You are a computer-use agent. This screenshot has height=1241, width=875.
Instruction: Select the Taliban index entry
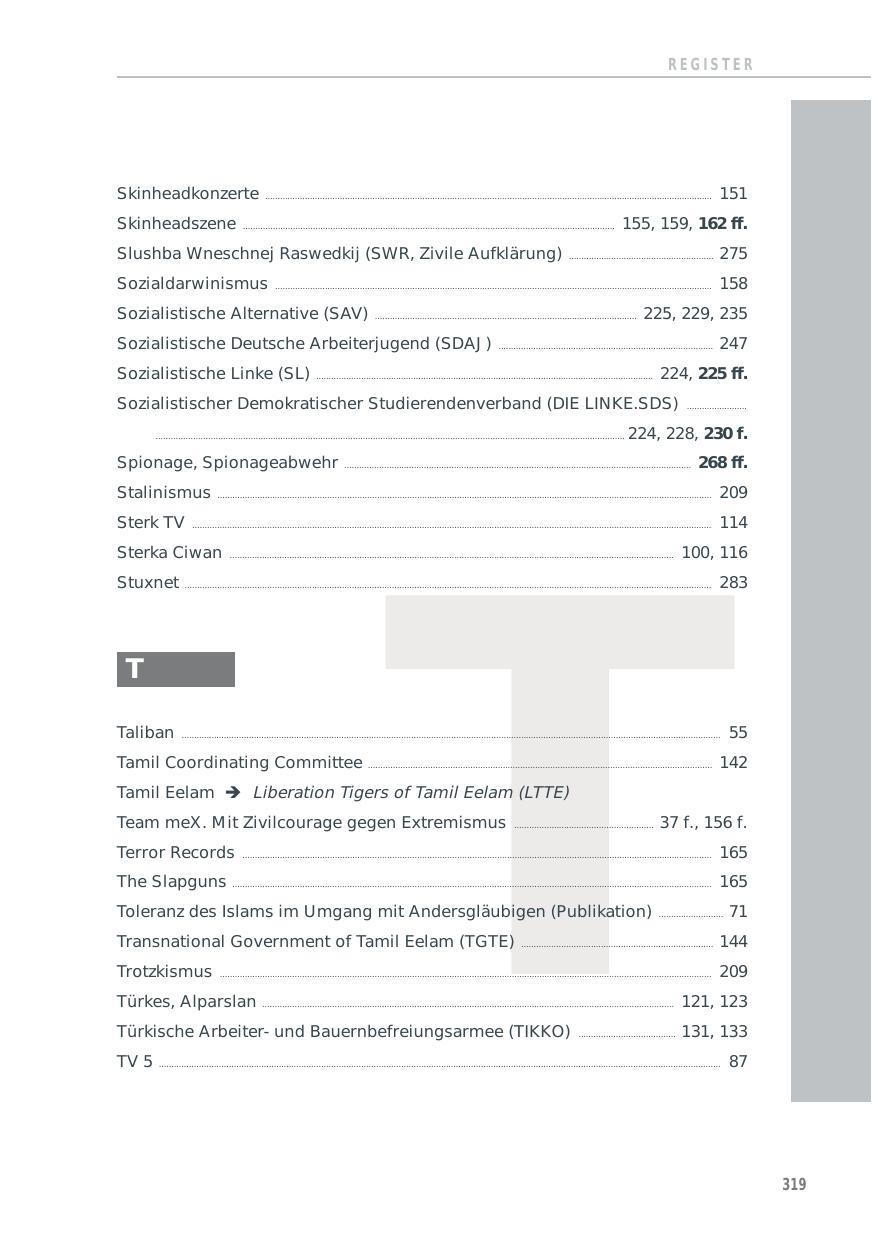click(x=145, y=732)
